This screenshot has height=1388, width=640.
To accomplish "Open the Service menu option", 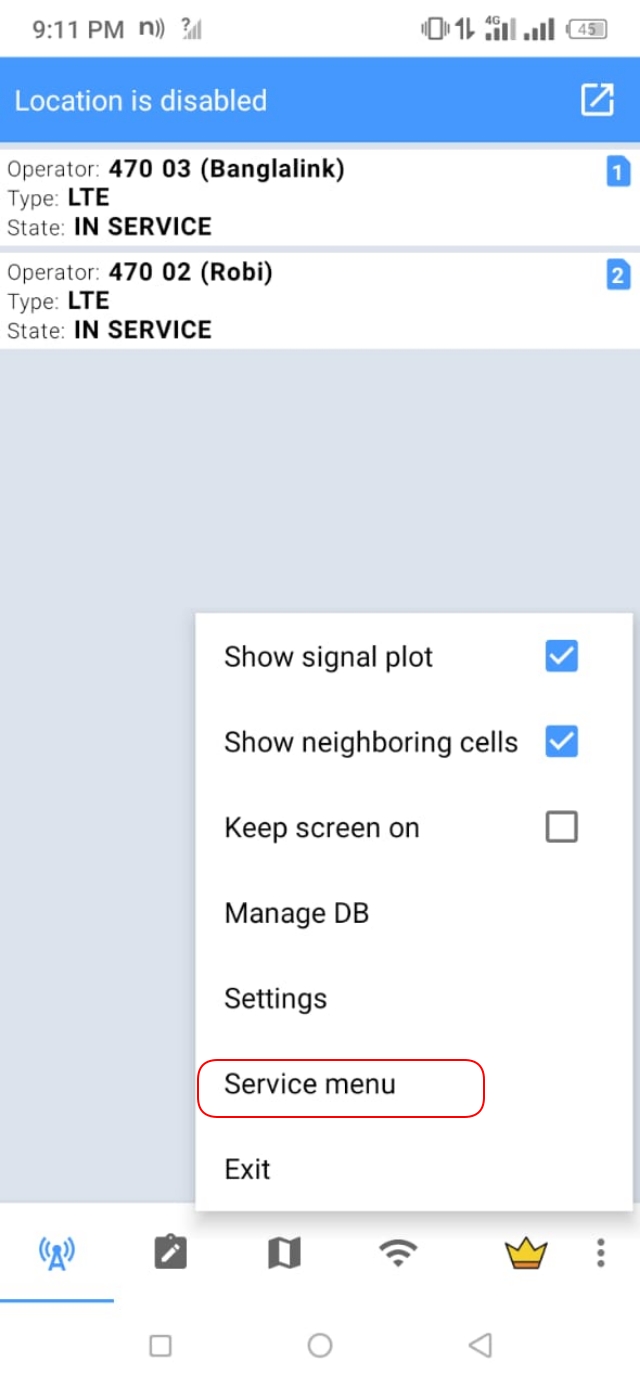I will (x=310, y=1084).
